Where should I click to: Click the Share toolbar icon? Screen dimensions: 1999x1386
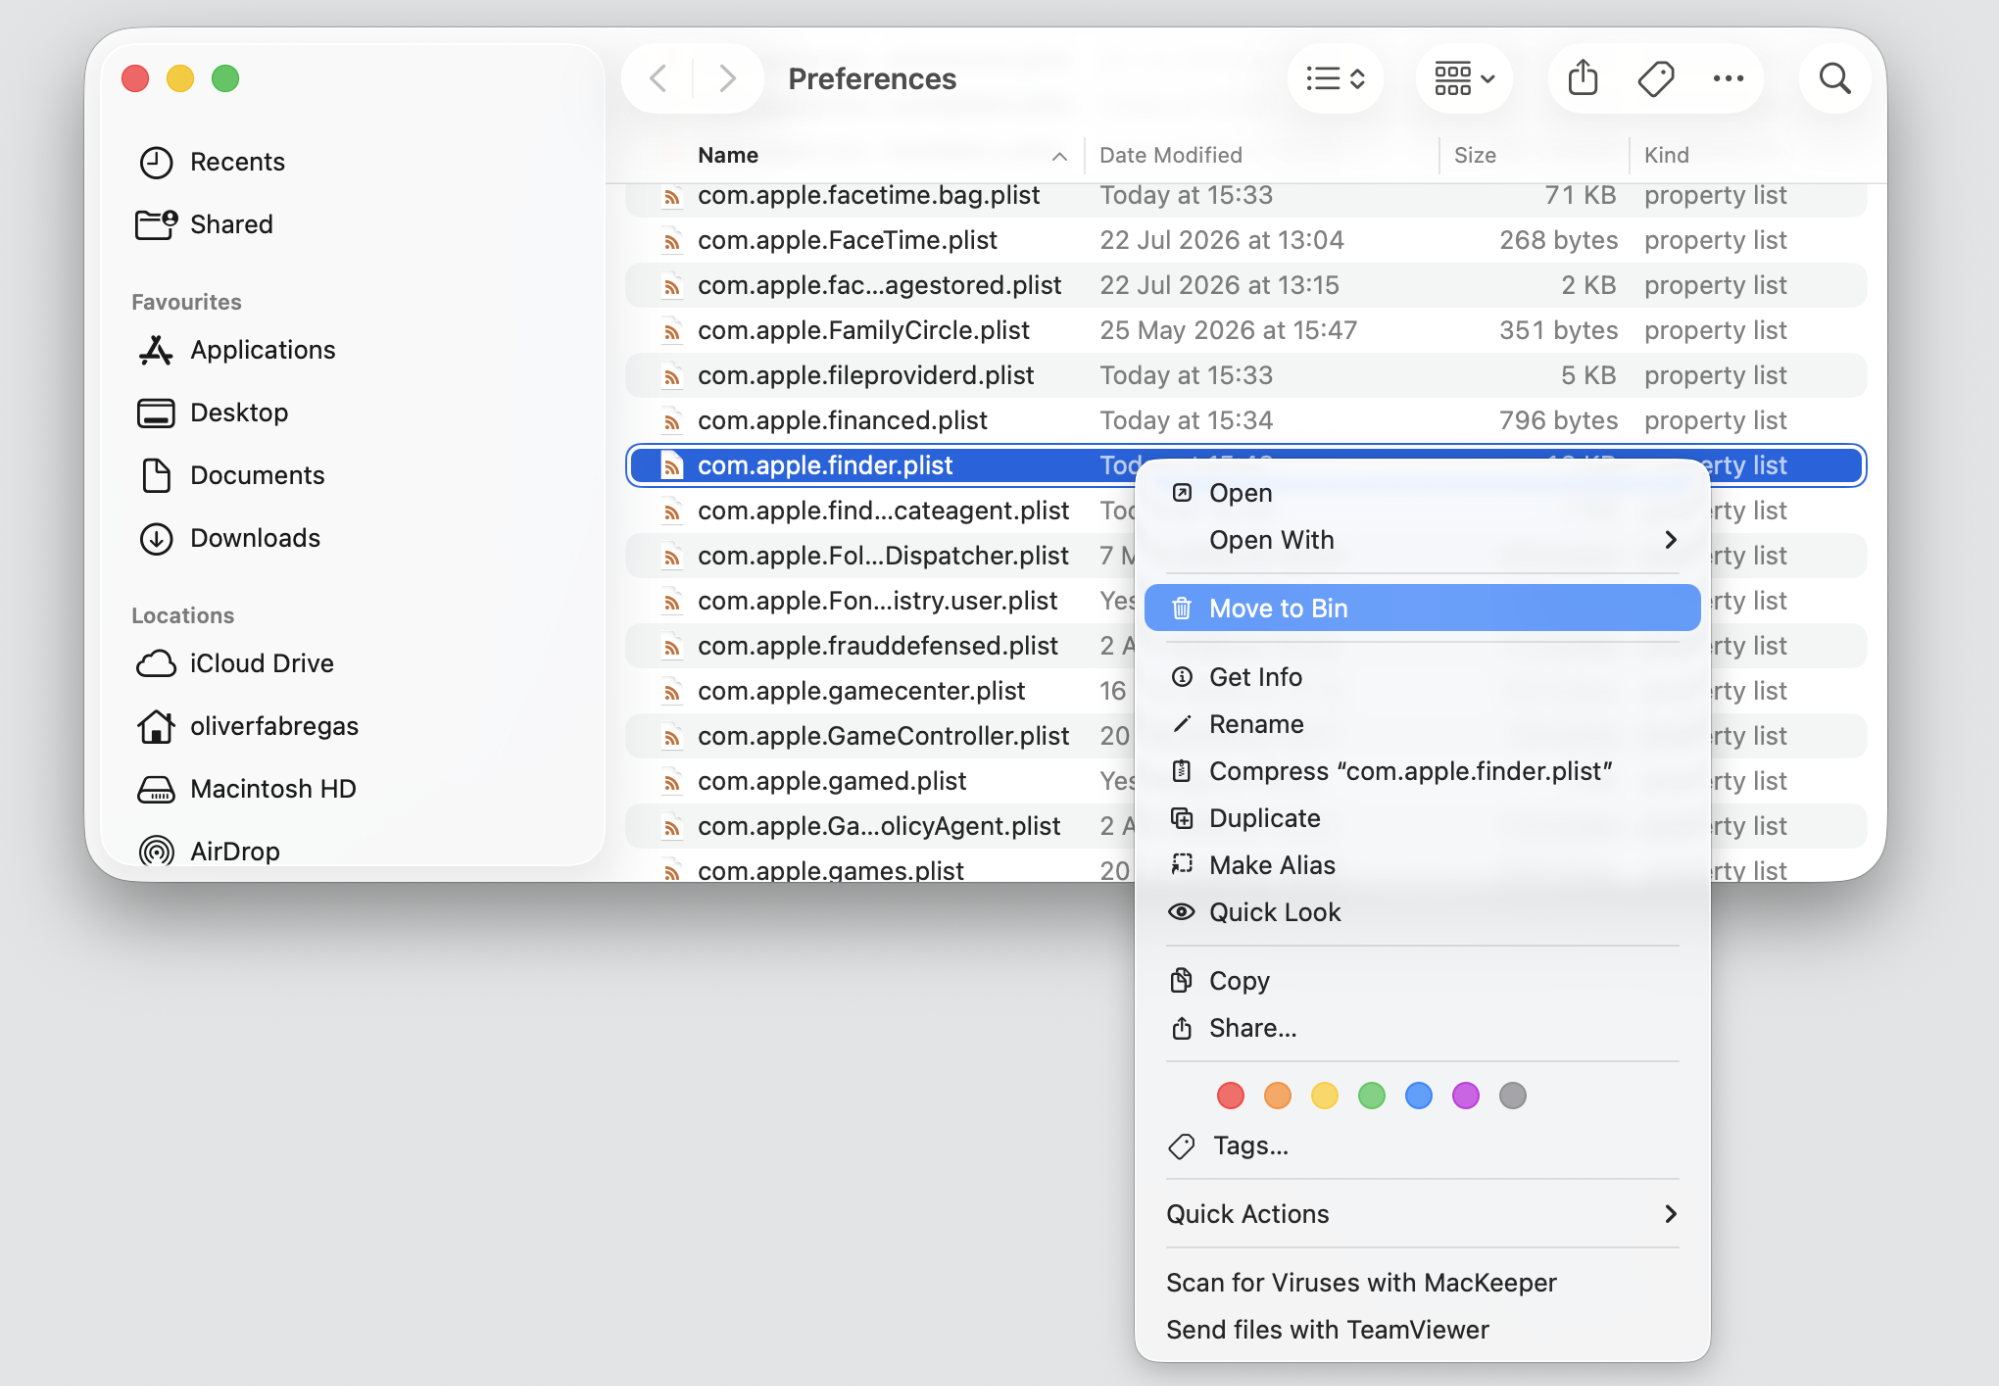coord(1582,78)
